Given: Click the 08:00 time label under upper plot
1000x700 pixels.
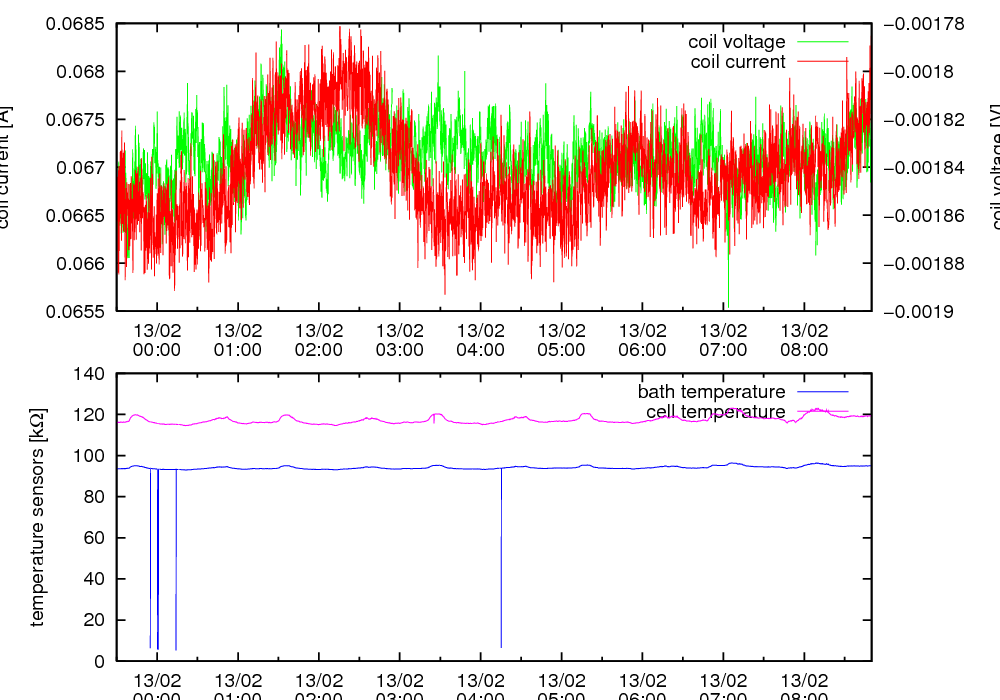Looking at the screenshot, I should click(804, 340).
